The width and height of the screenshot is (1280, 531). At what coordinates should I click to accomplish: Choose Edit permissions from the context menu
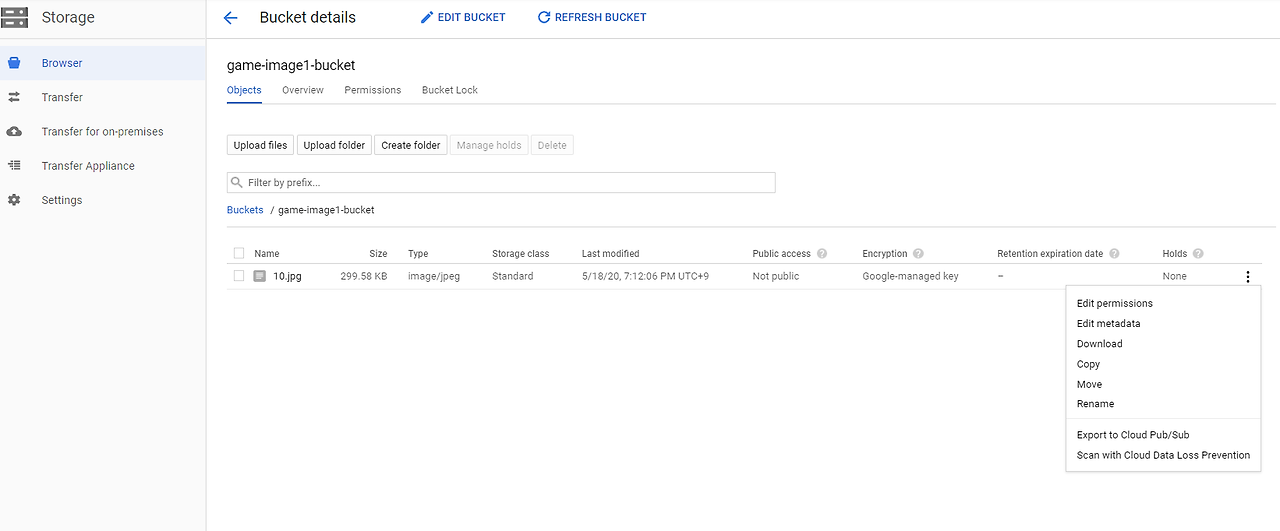(1114, 303)
